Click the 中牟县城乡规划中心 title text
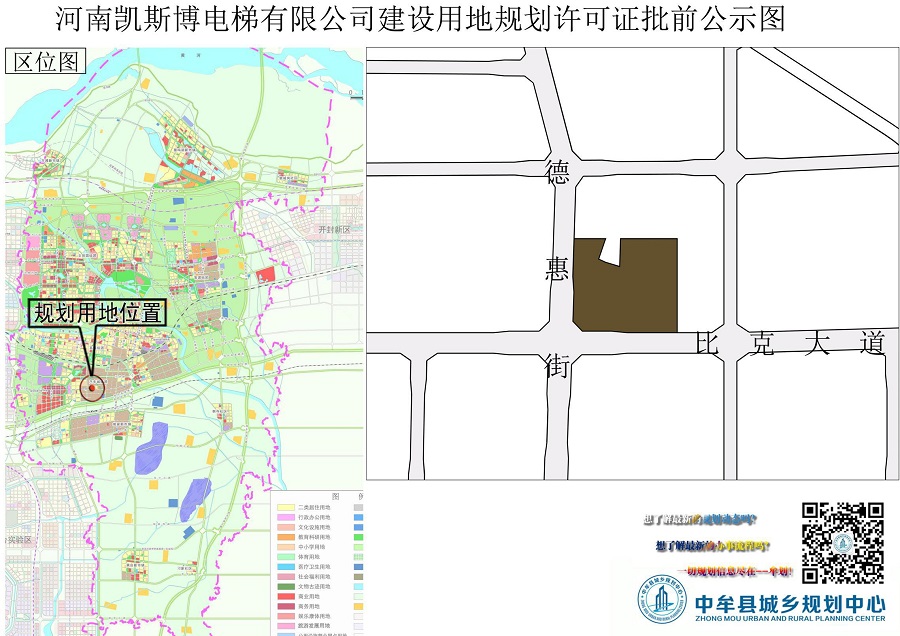 789,602
